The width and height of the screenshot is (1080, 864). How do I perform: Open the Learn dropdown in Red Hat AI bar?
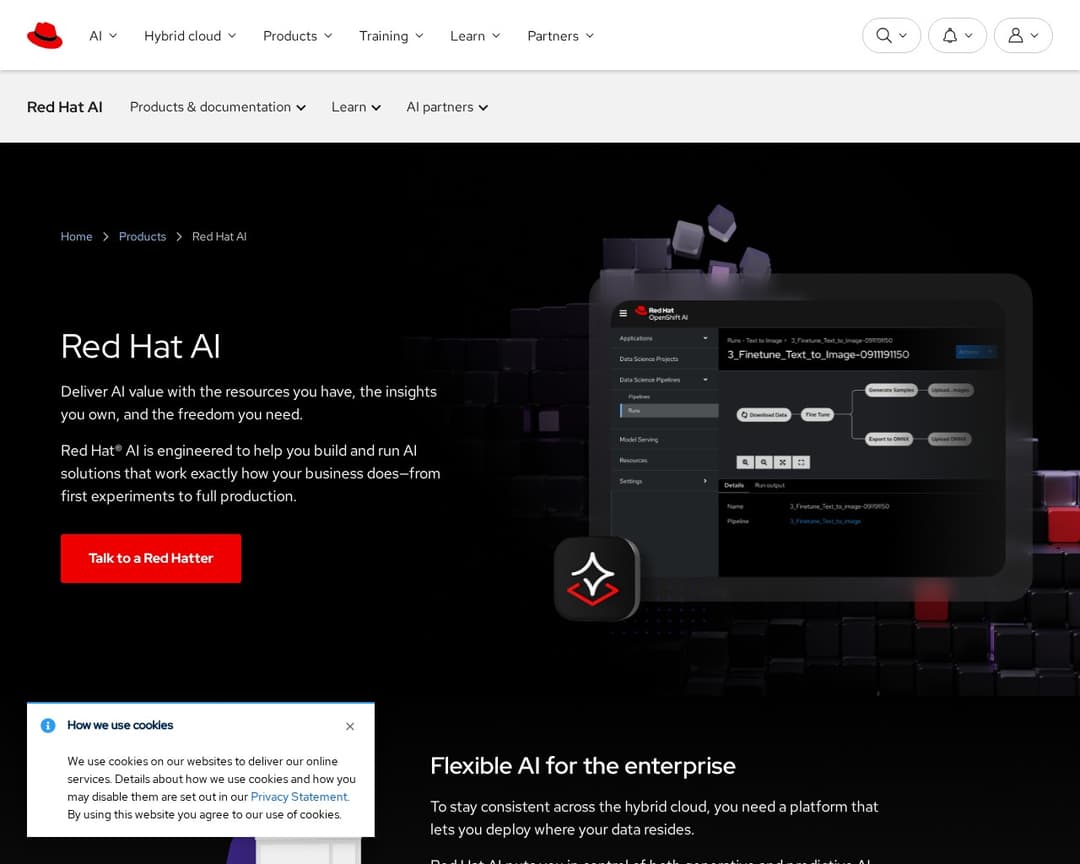click(x=356, y=107)
